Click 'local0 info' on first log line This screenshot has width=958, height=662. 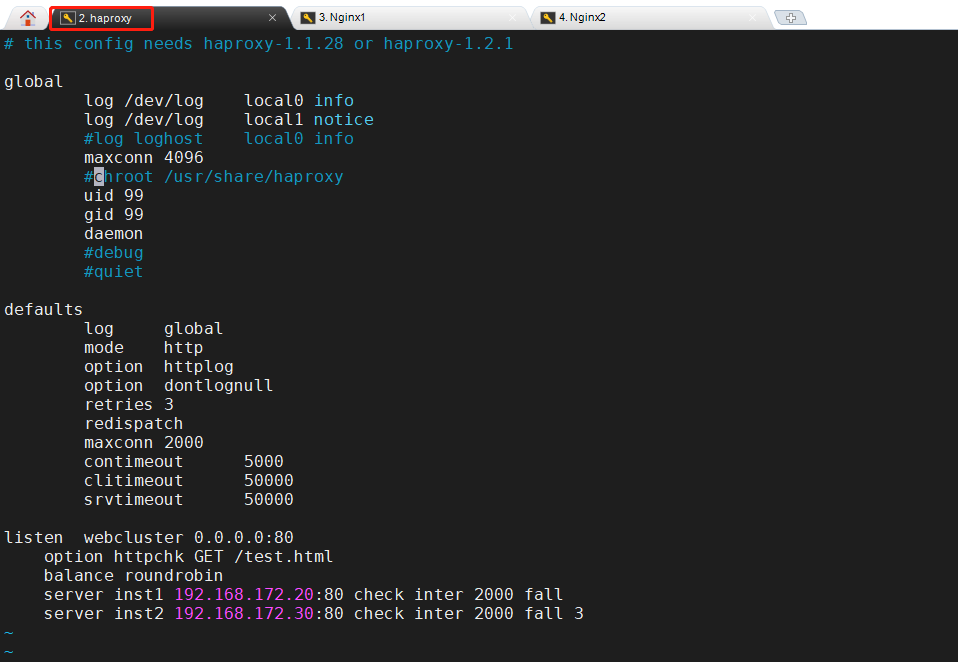tap(299, 101)
